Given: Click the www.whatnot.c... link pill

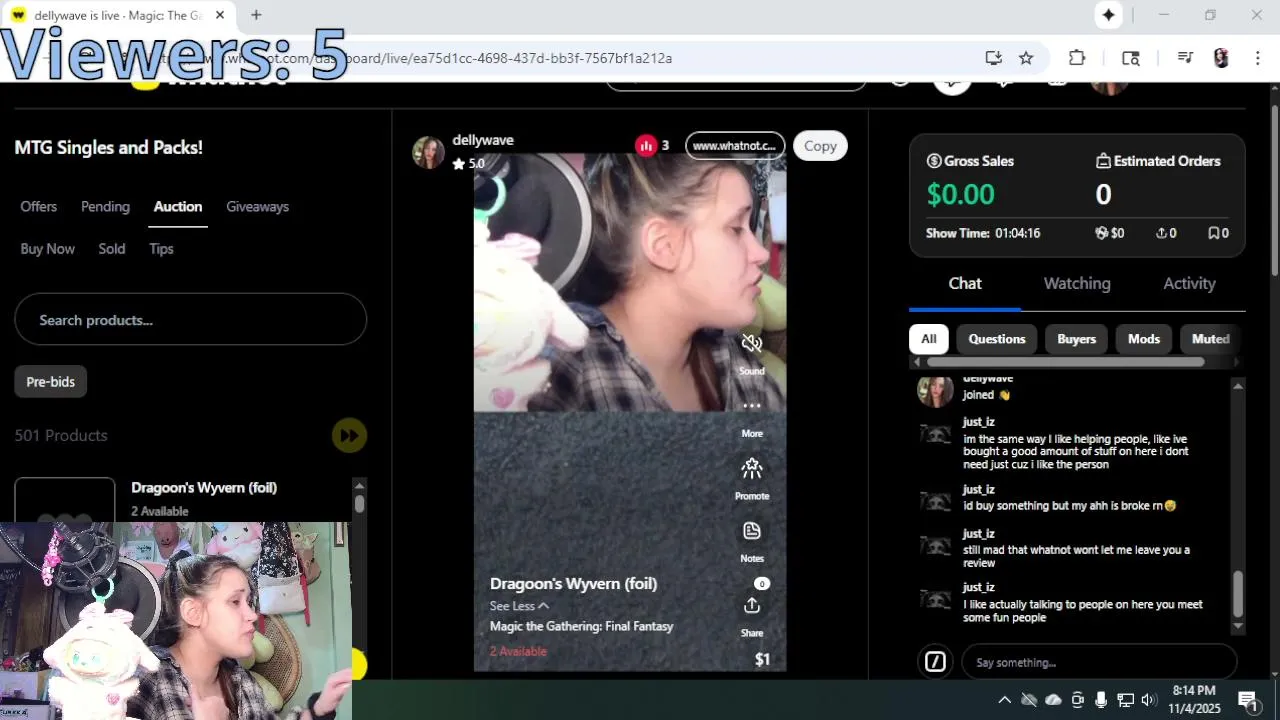Looking at the screenshot, I should pyautogui.click(x=735, y=146).
